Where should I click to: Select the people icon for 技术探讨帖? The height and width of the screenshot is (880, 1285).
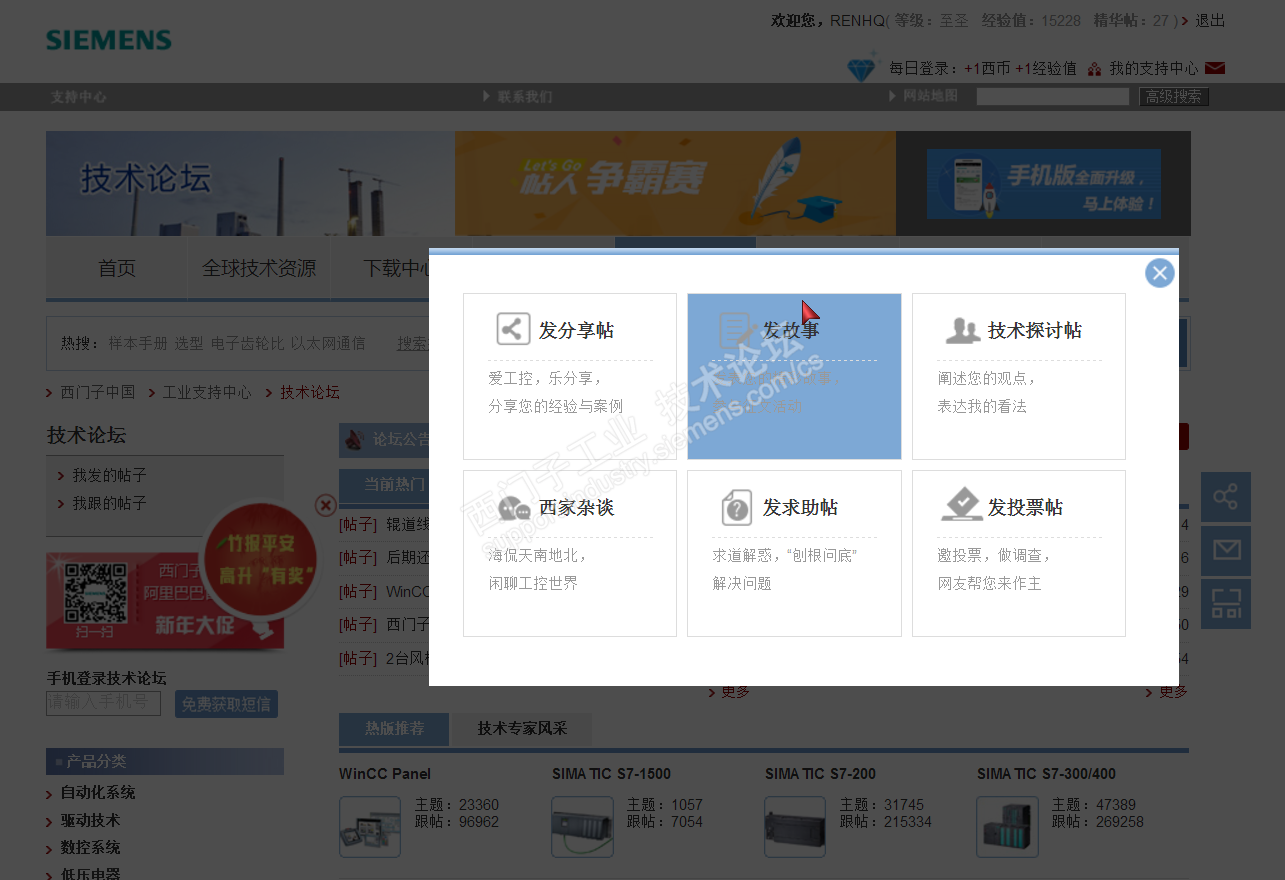pyautogui.click(x=962, y=330)
